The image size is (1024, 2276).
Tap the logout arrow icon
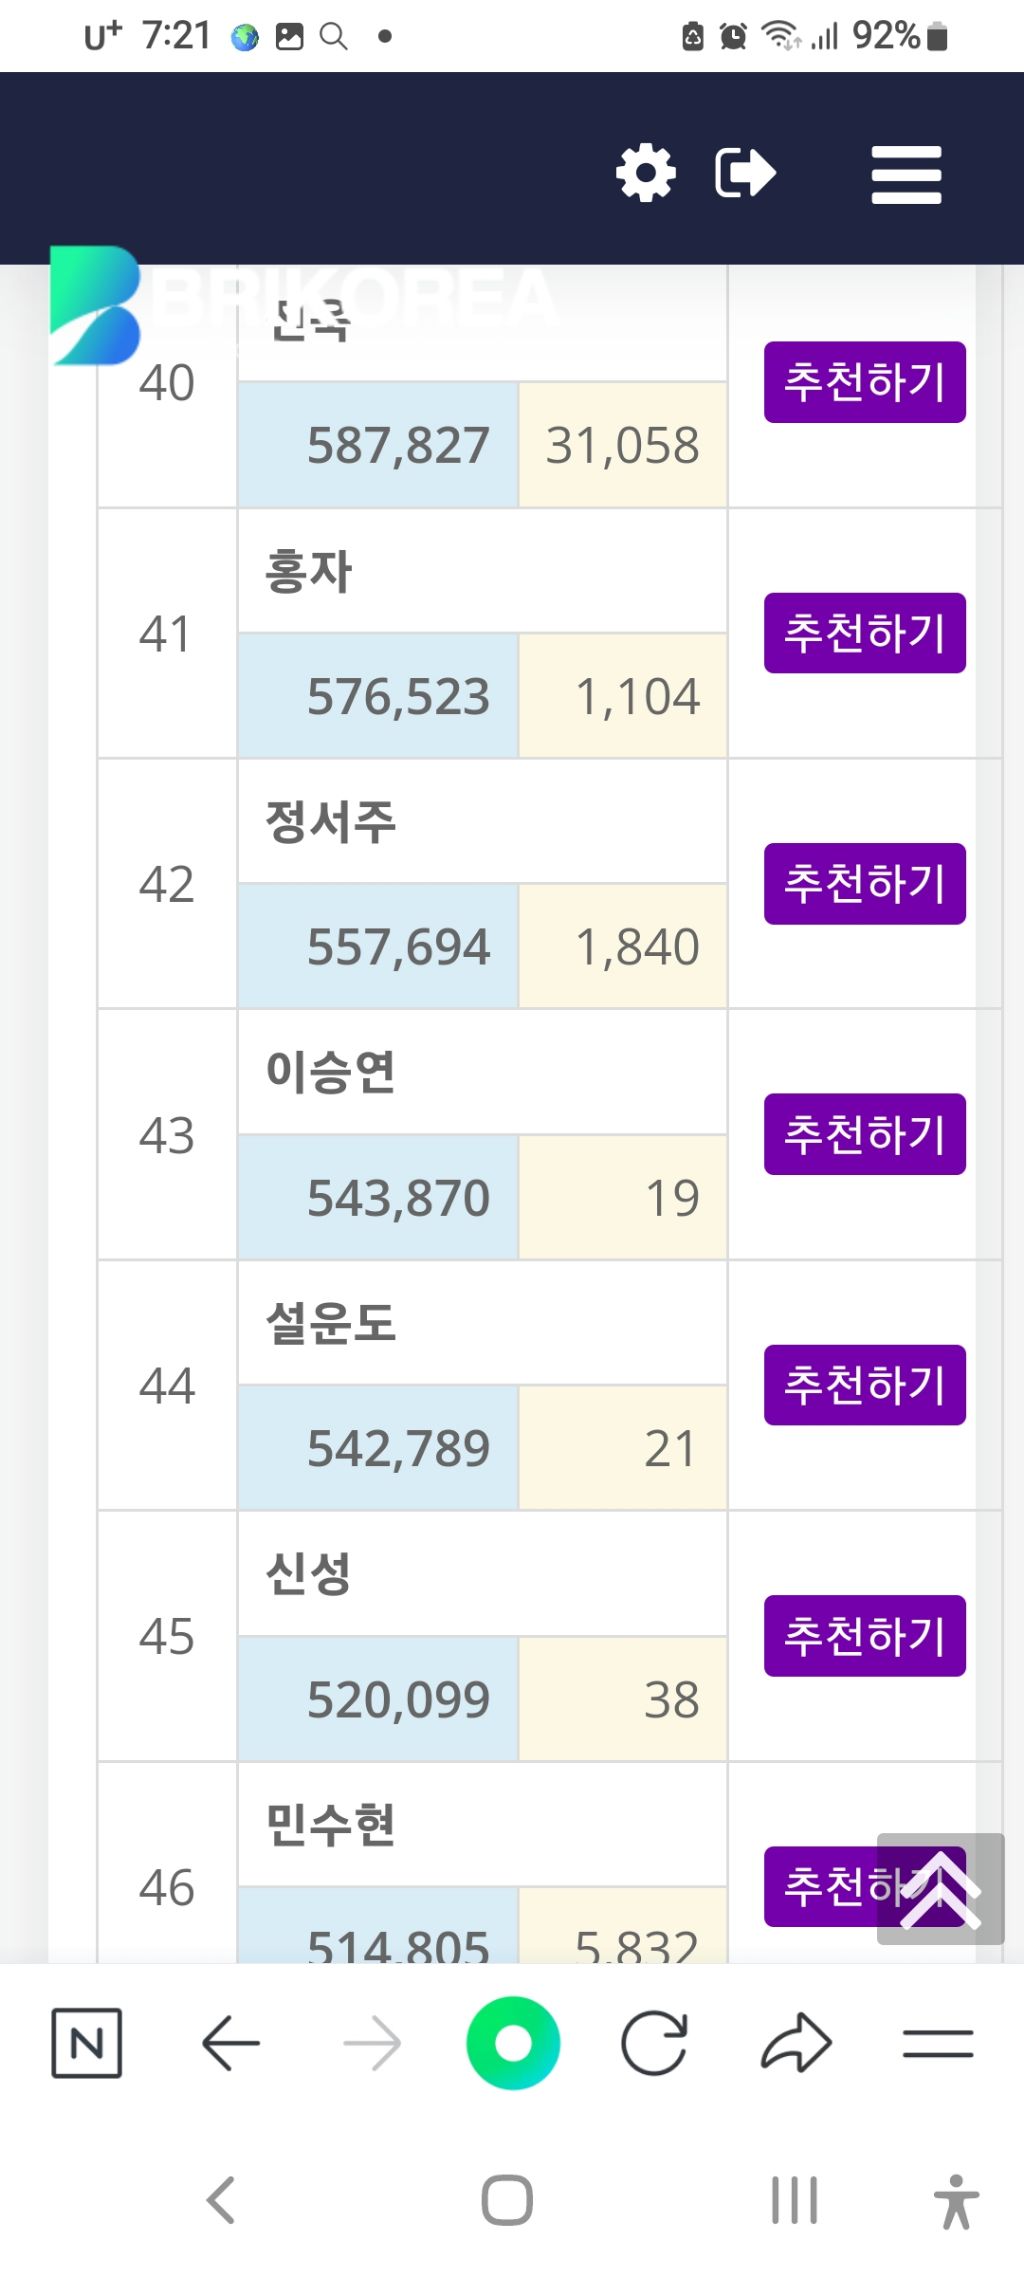[746, 173]
